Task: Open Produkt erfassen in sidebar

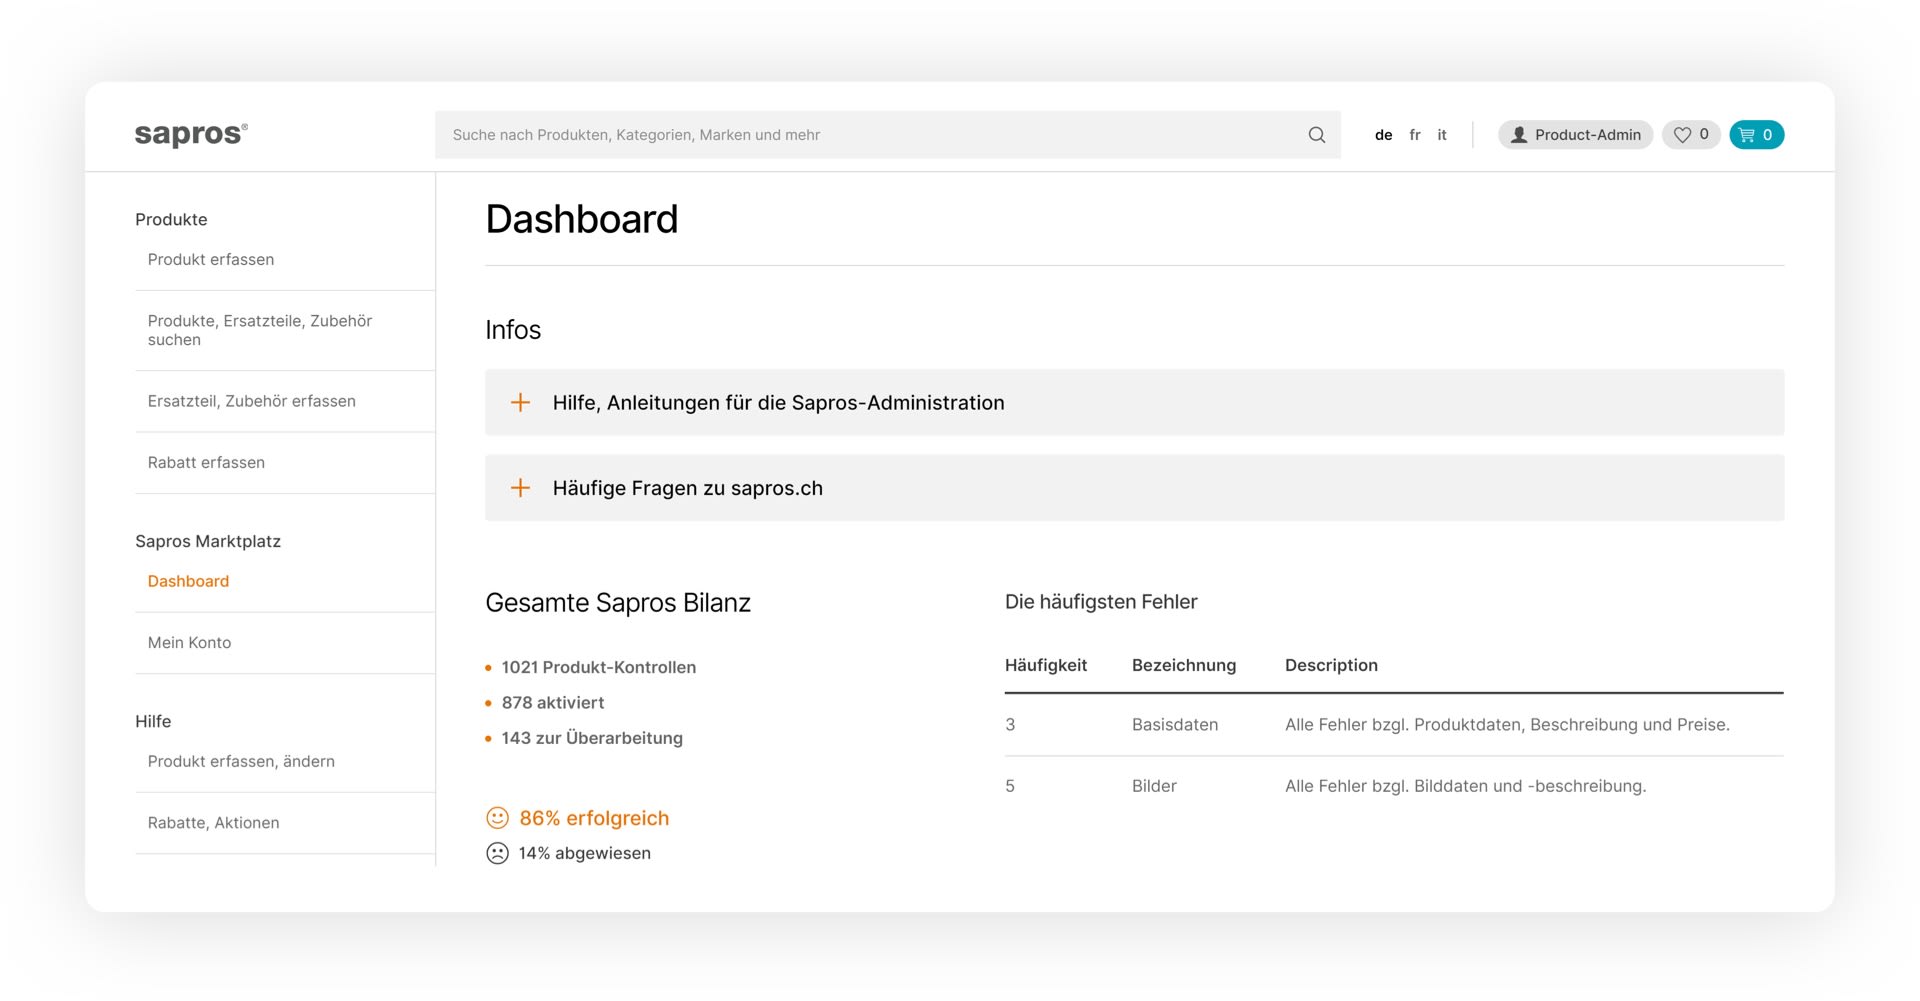Action: pos(211,259)
